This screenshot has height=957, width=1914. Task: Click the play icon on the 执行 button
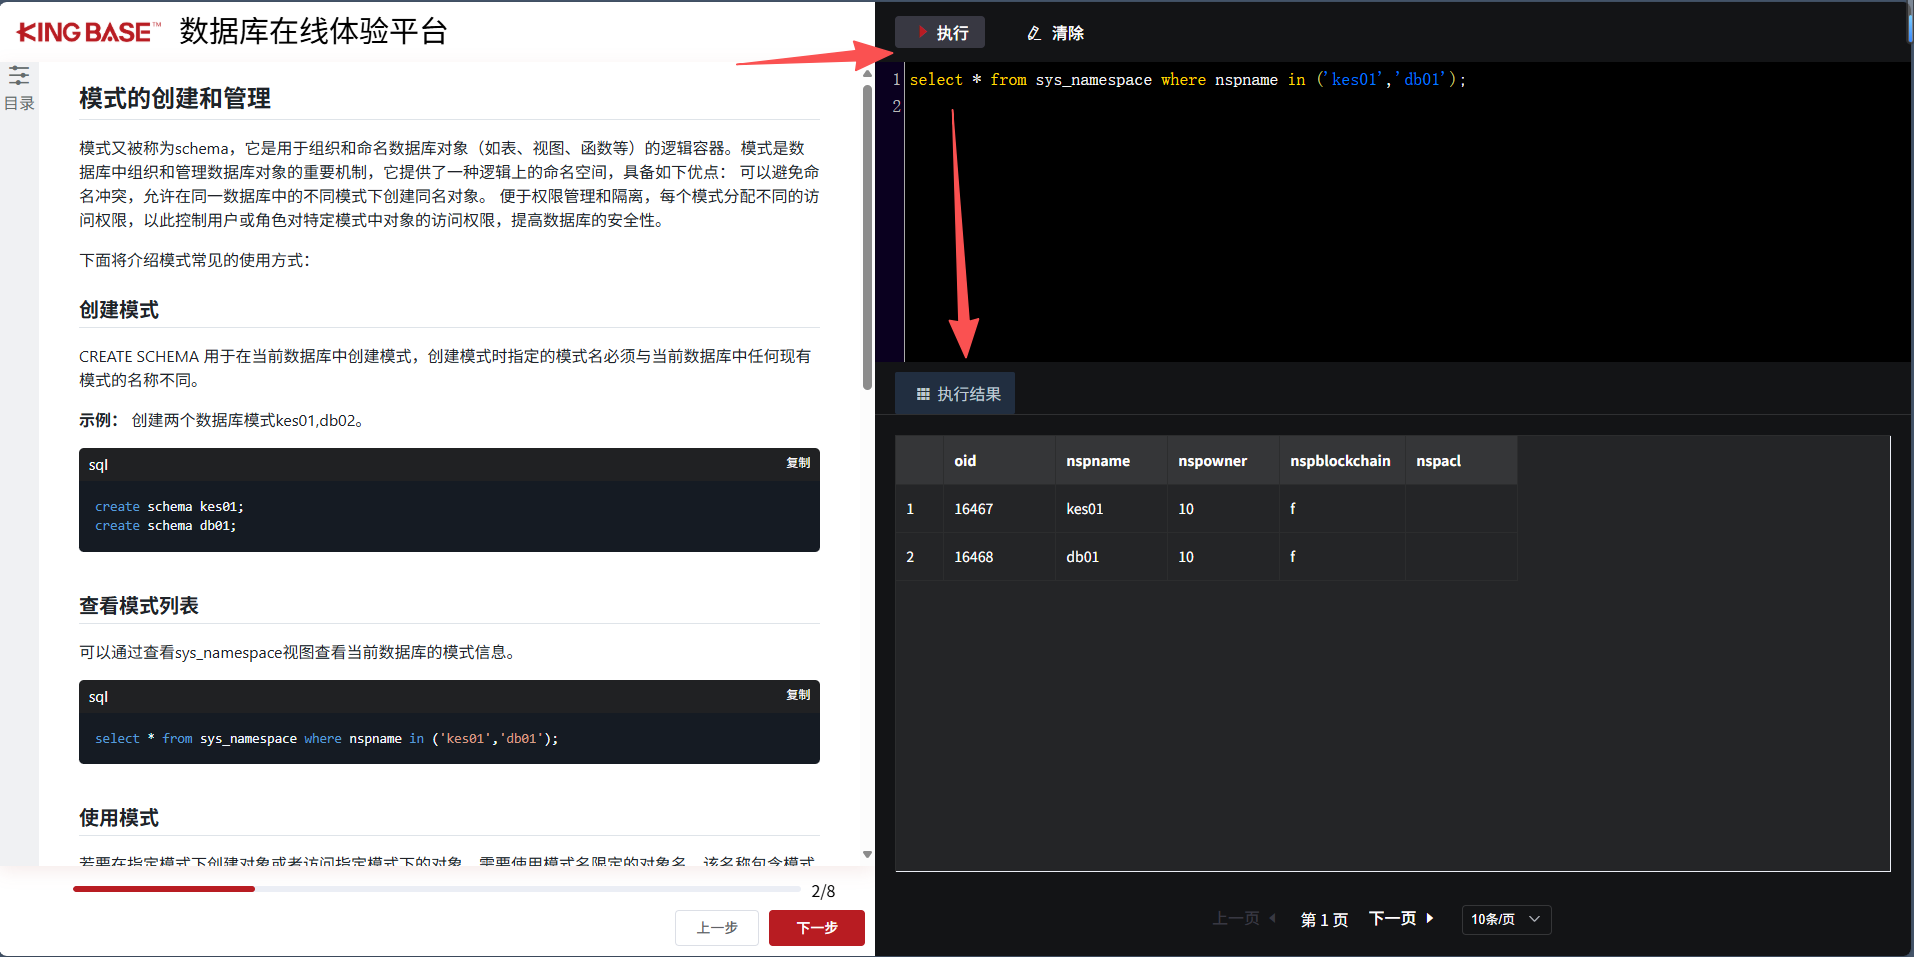922,32
